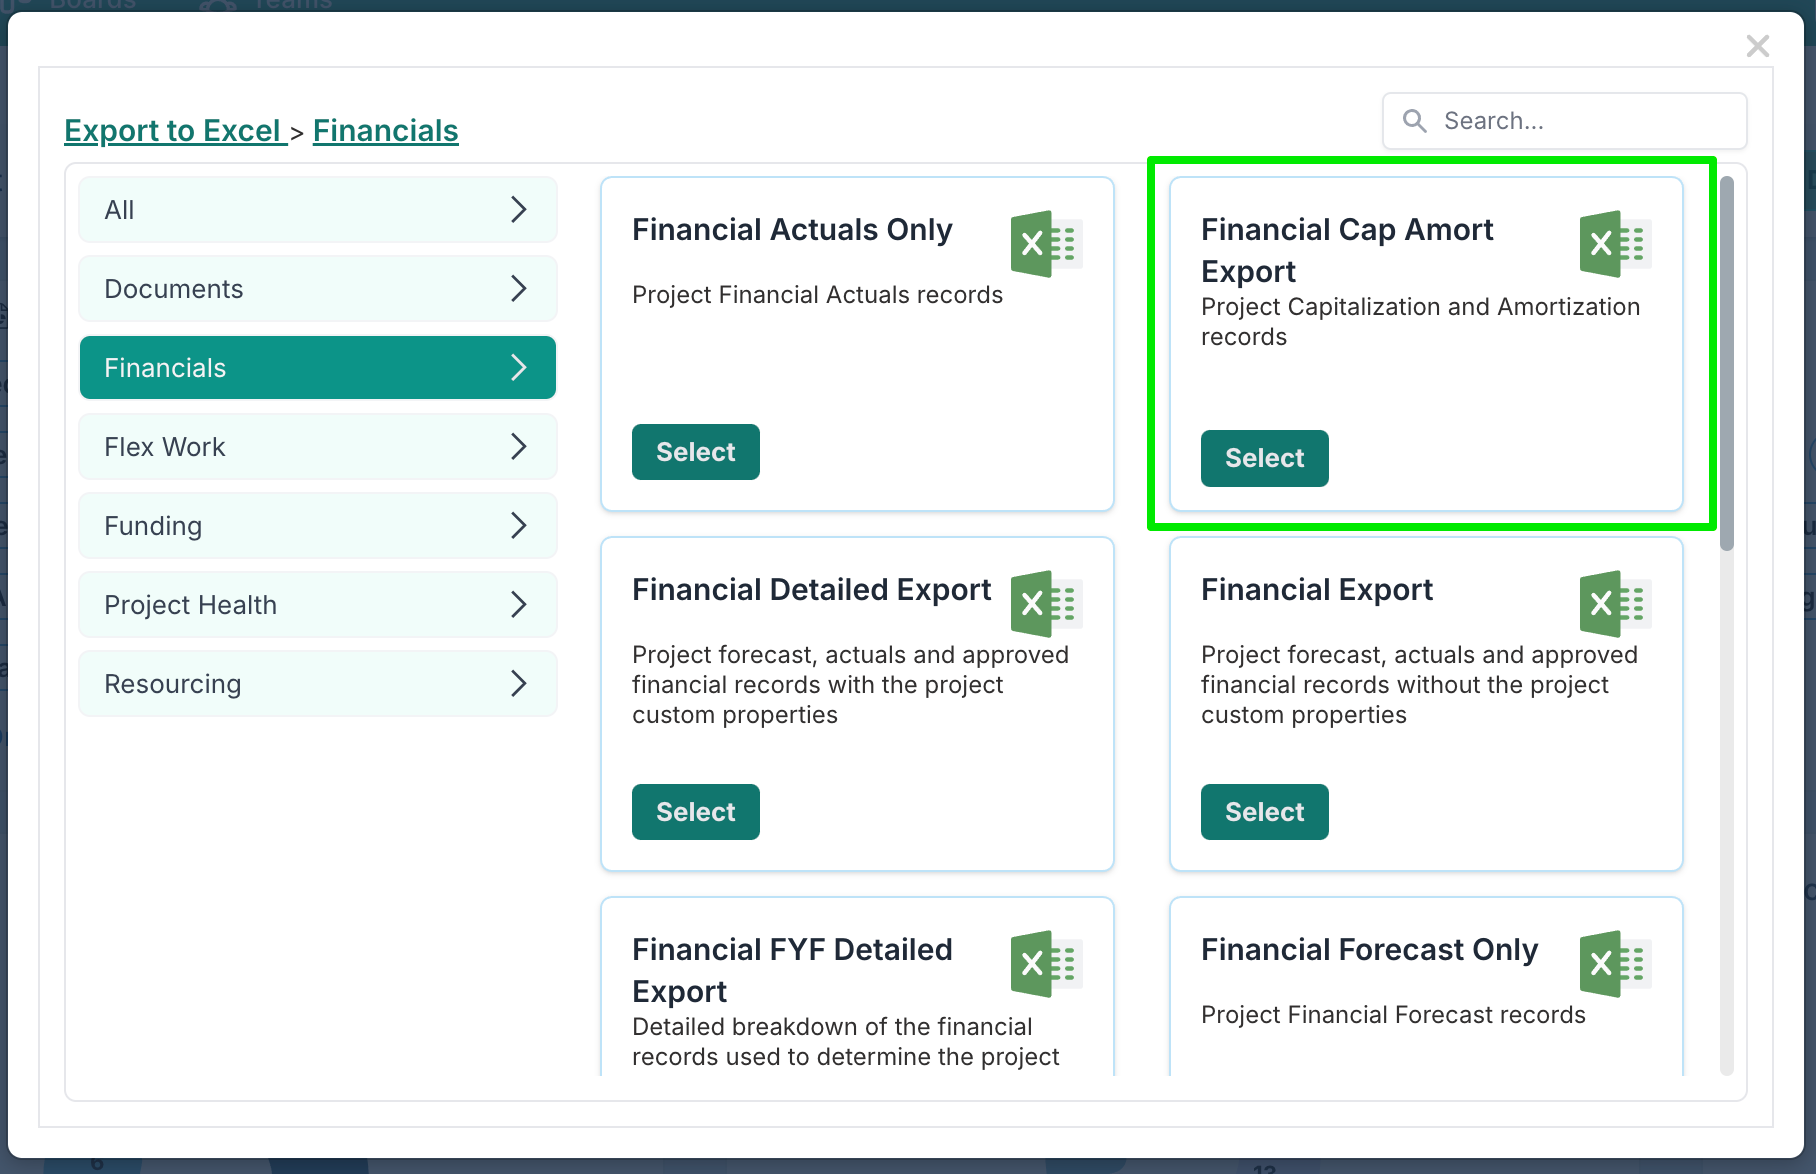Click the Excel icon on Financial Forecast Only card

[1616, 964]
